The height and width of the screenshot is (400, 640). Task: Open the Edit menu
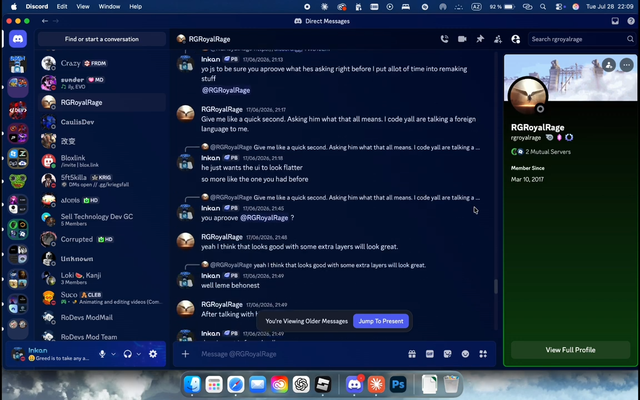click(x=62, y=7)
